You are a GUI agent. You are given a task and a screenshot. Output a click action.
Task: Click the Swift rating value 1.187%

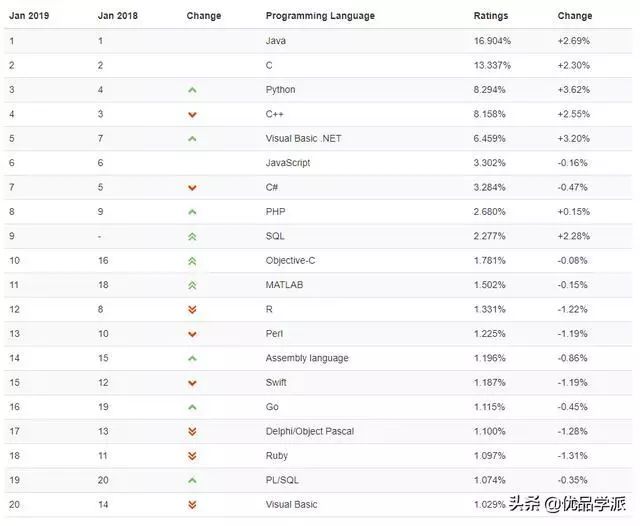pos(489,383)
